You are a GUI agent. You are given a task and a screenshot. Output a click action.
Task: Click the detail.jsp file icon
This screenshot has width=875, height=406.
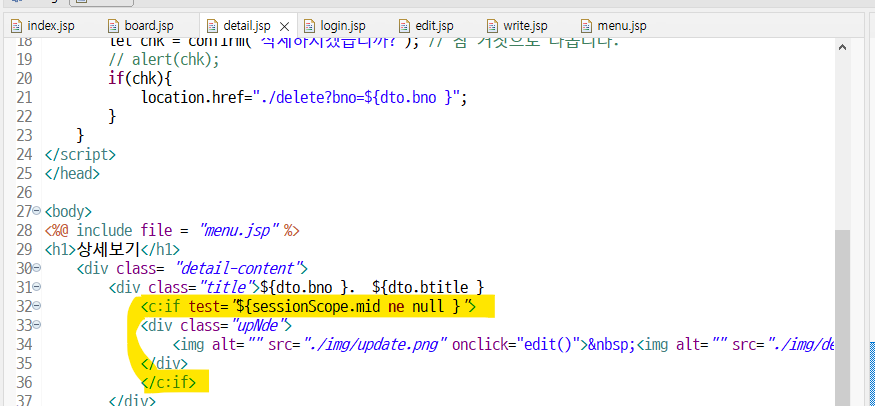click(212, 26)
